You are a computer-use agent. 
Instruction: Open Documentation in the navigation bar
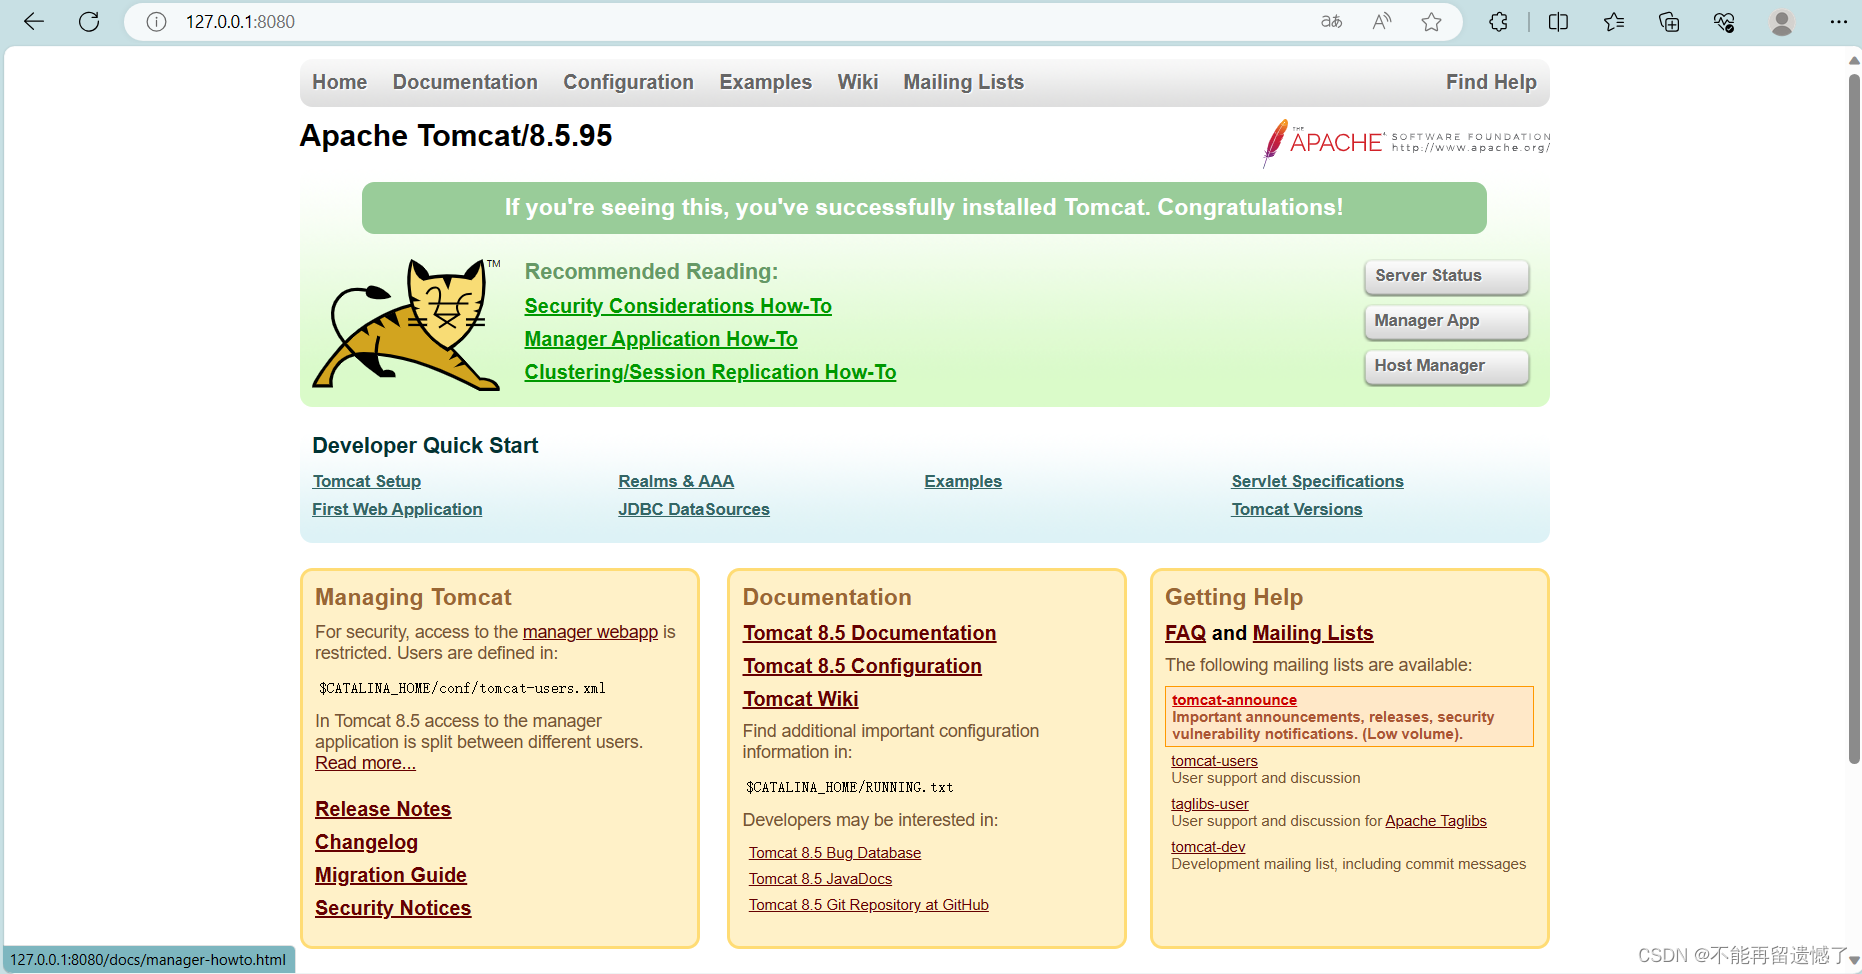tap(465, 82)
